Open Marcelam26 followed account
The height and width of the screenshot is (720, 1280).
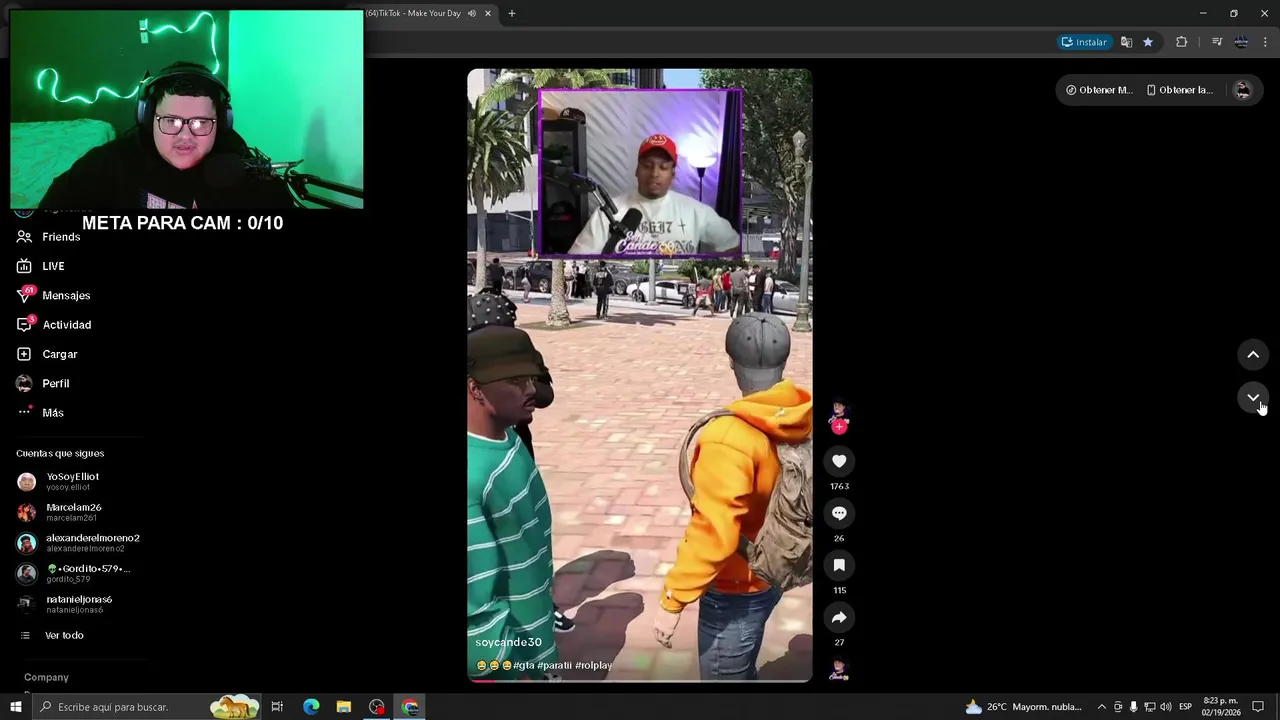point(59,512)
